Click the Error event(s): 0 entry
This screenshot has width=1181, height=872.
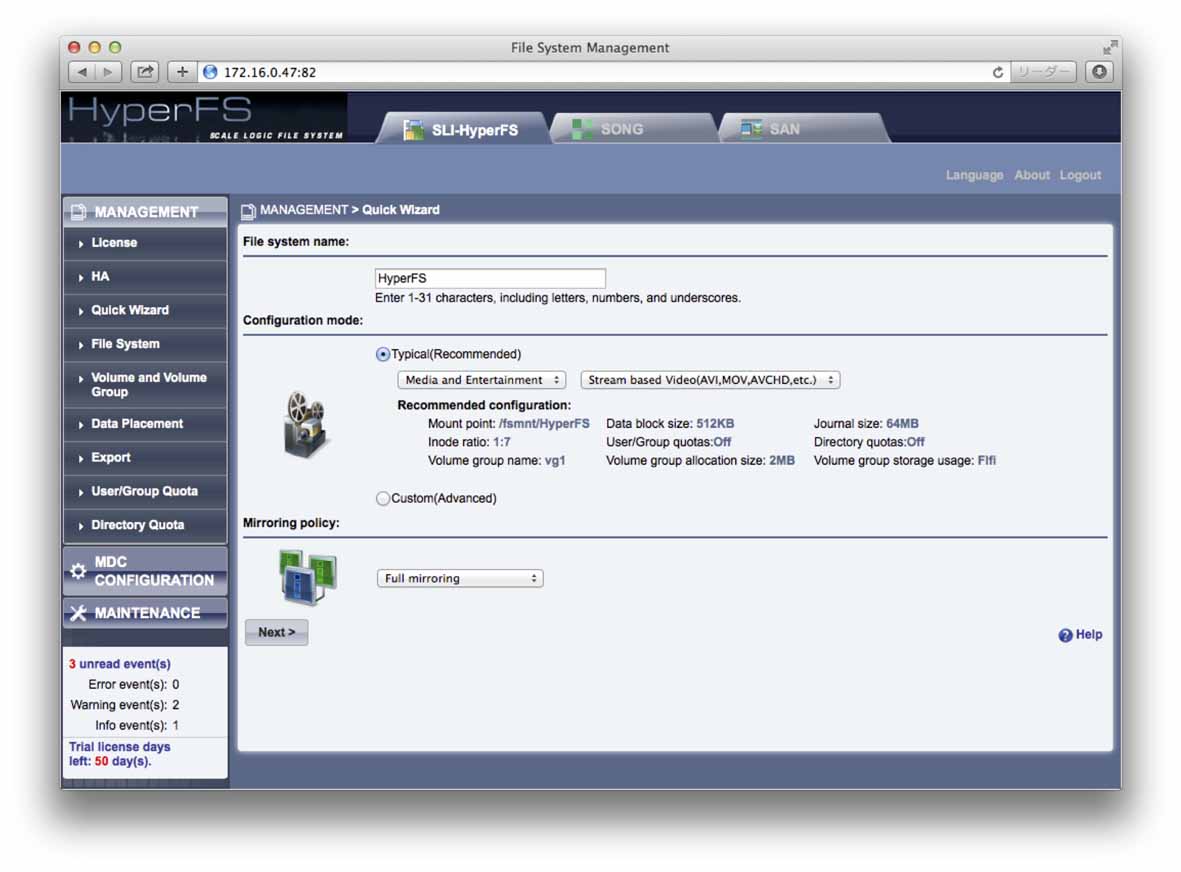point(133,684)
